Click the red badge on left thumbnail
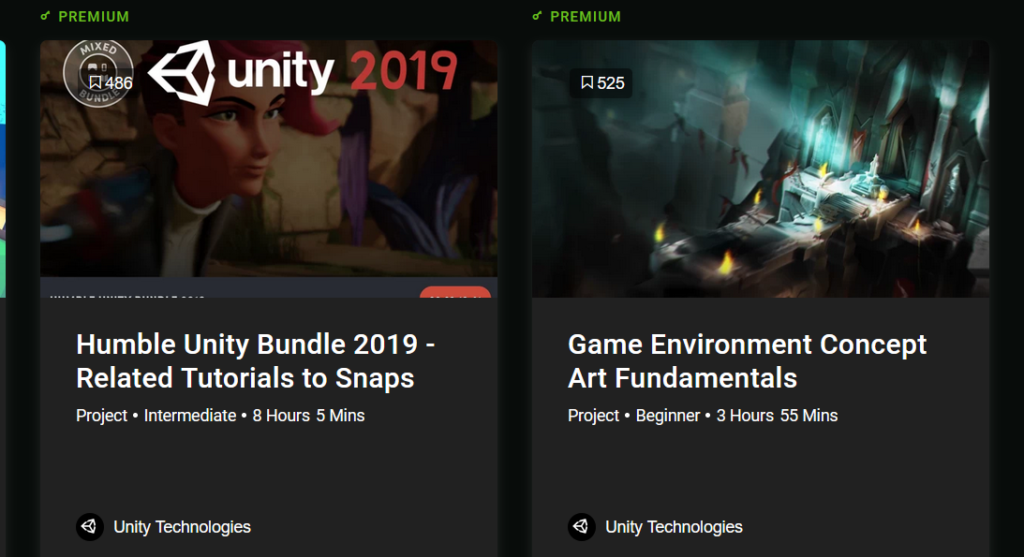The width and height of the screenshot is (1024, 557). [455, 292]
